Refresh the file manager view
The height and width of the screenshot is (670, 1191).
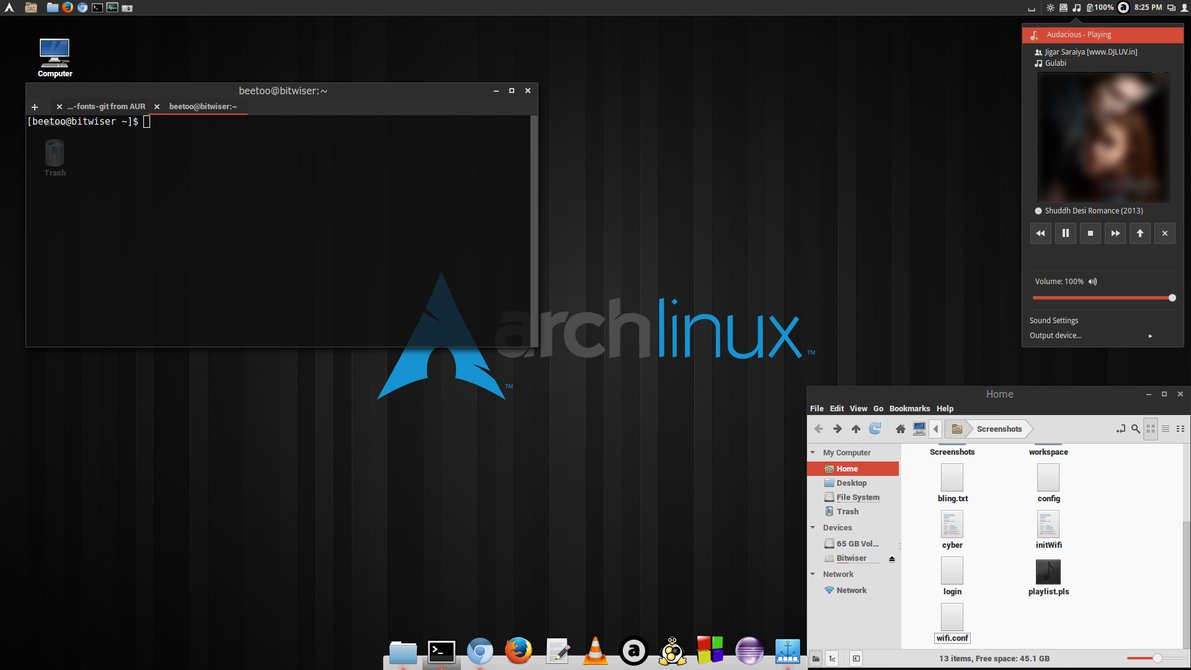coord(874,428)
